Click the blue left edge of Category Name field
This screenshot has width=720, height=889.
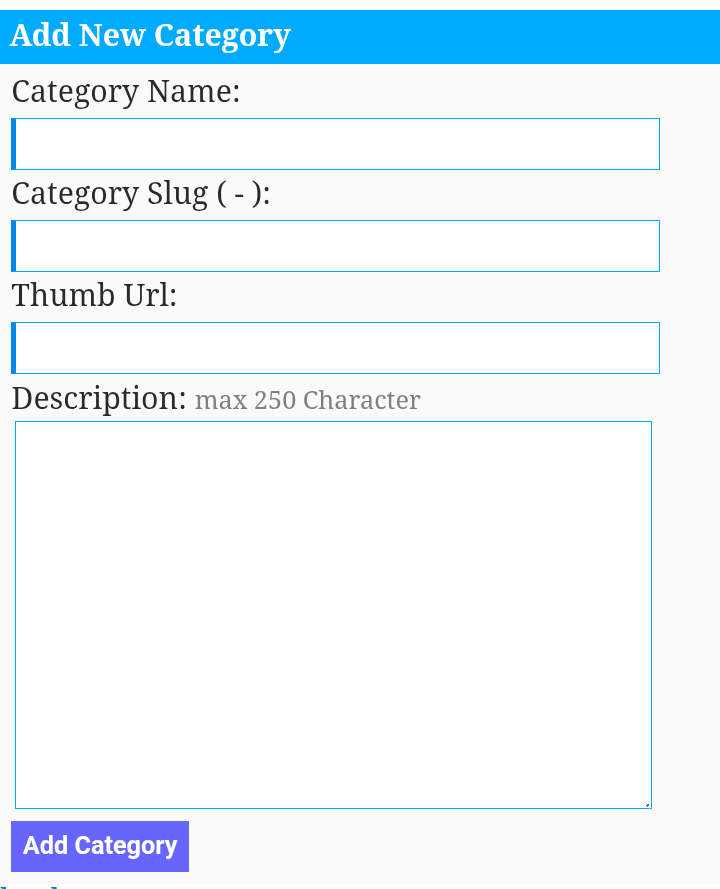14,144
